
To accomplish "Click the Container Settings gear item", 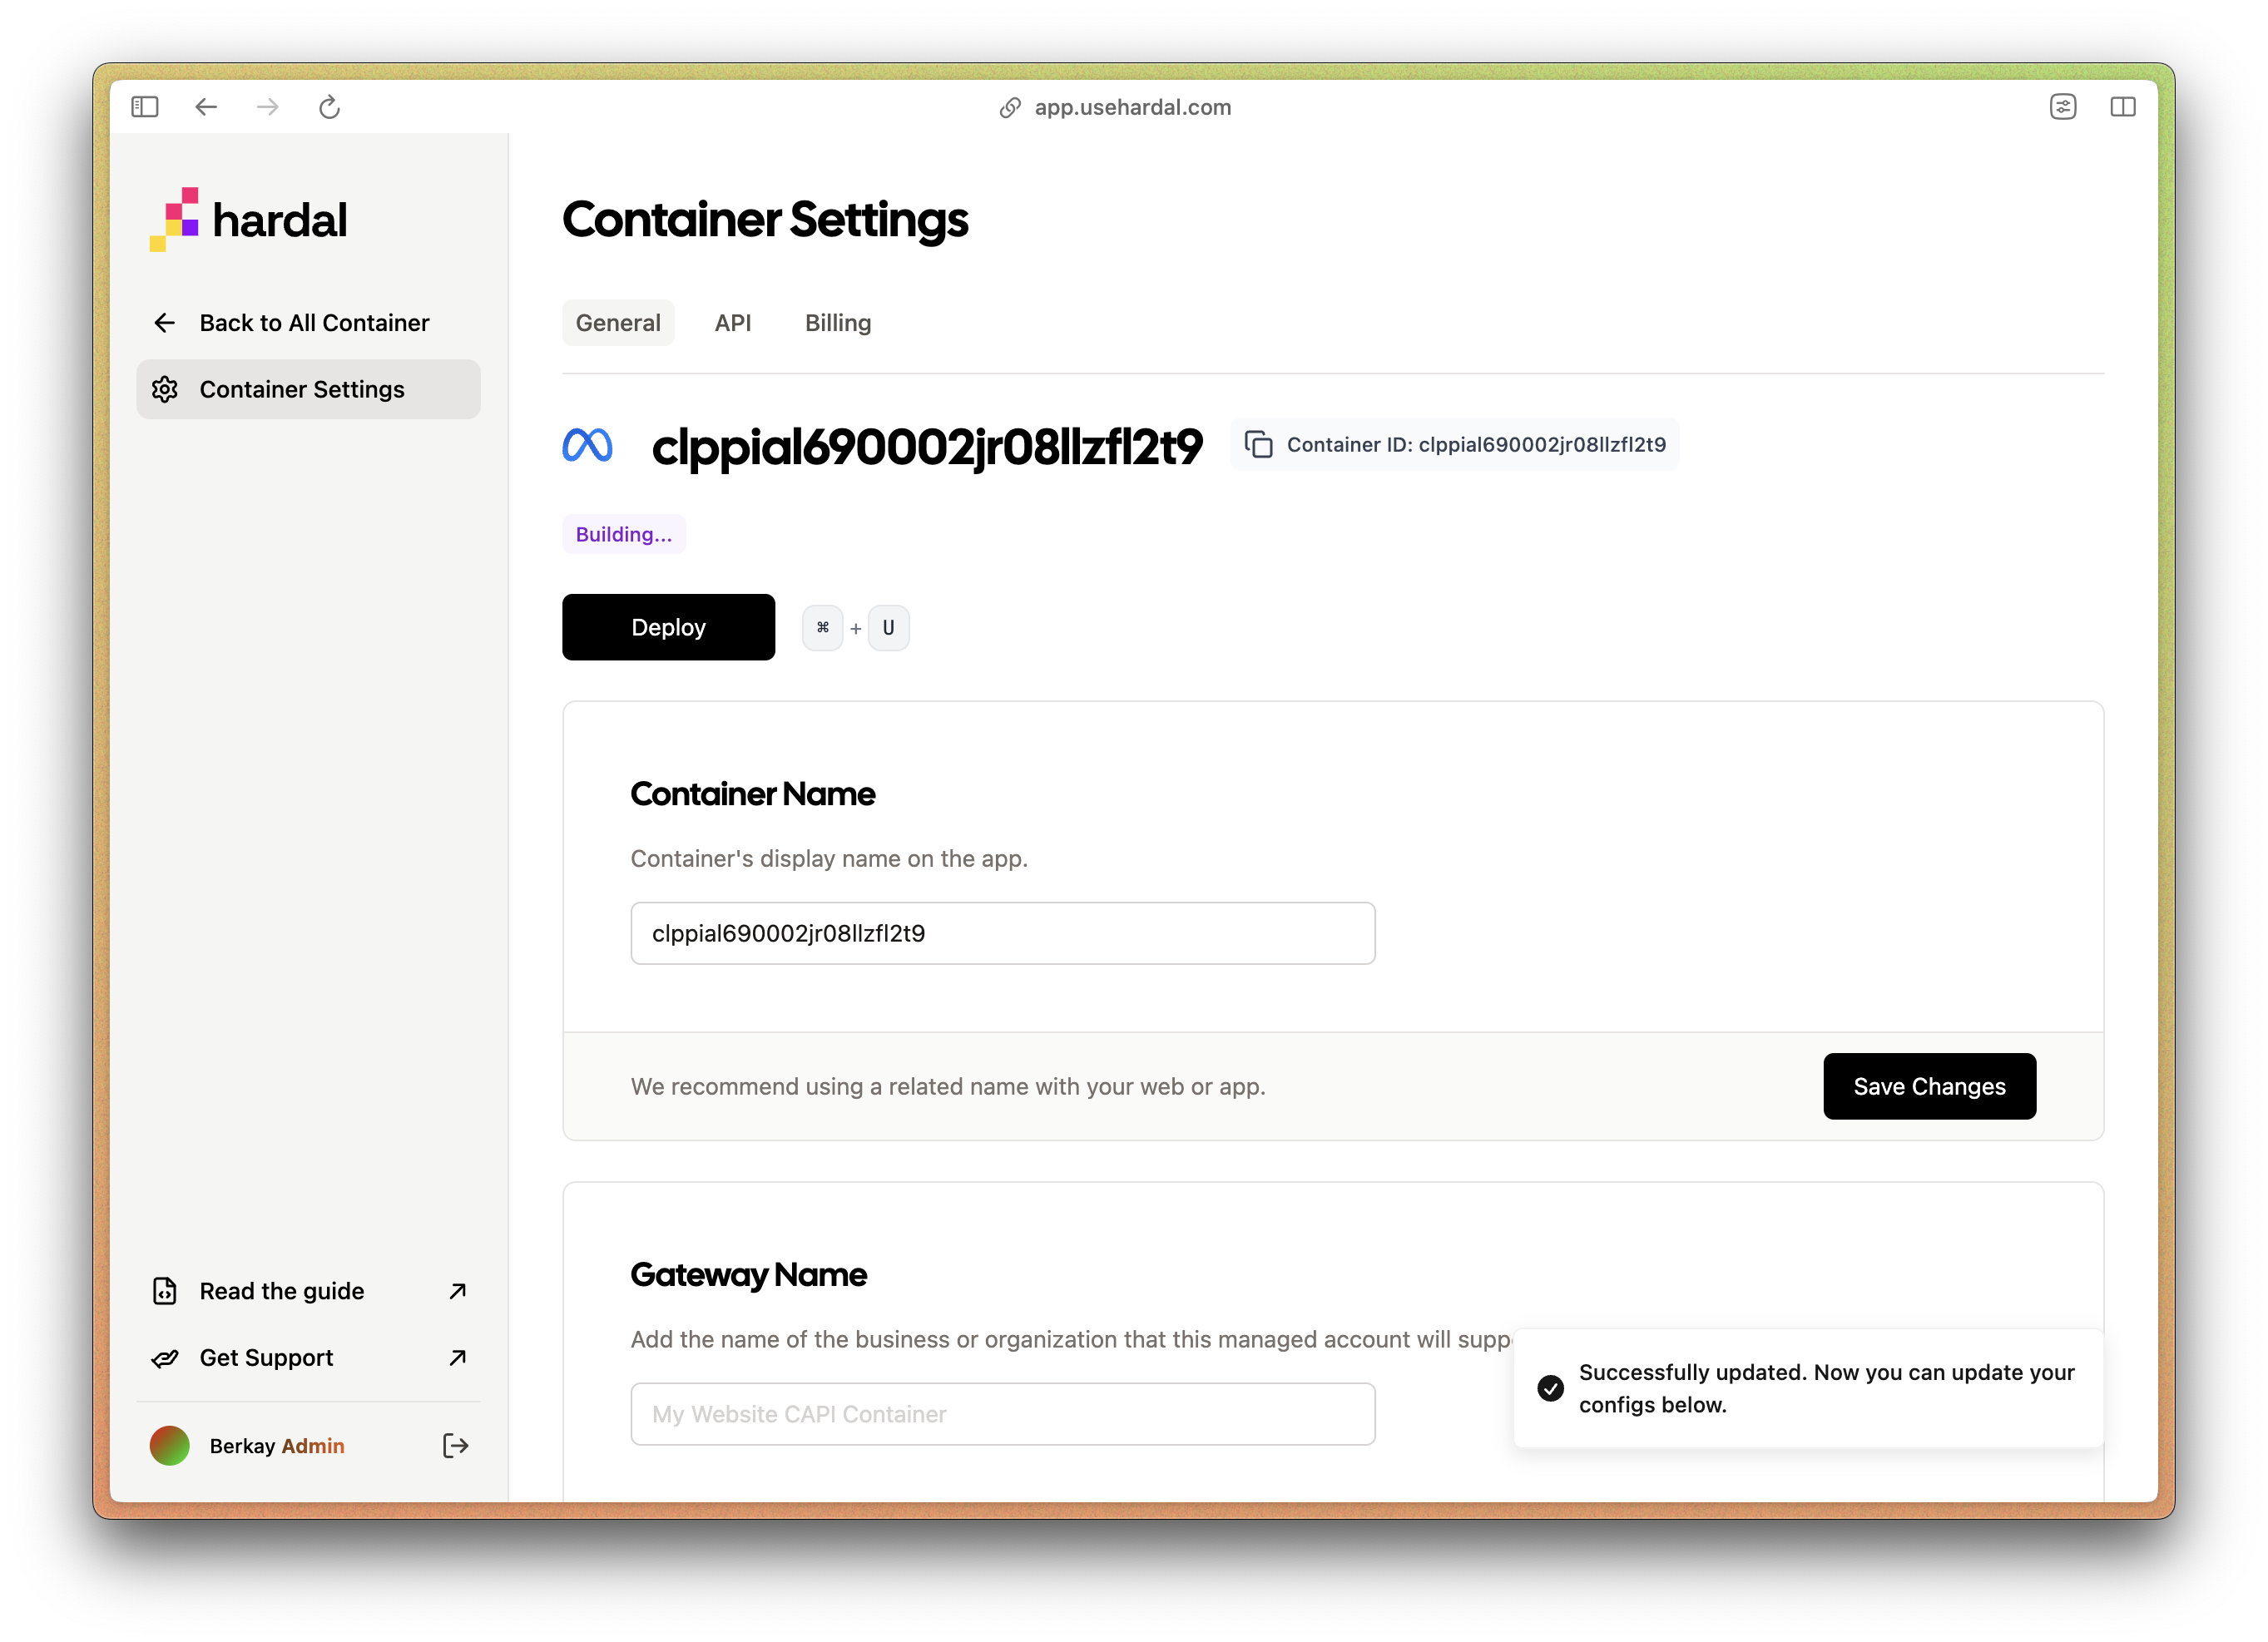I will point(308,389).
